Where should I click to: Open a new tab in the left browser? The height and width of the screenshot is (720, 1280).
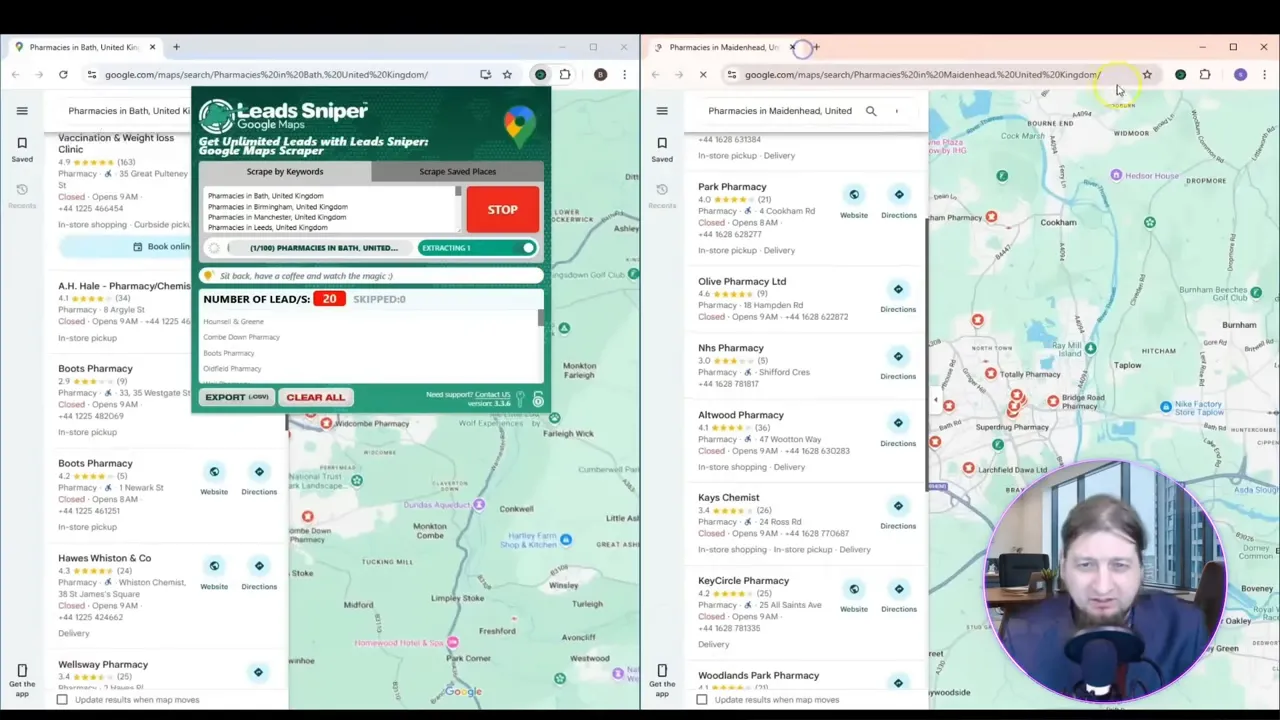click(176, 47)
